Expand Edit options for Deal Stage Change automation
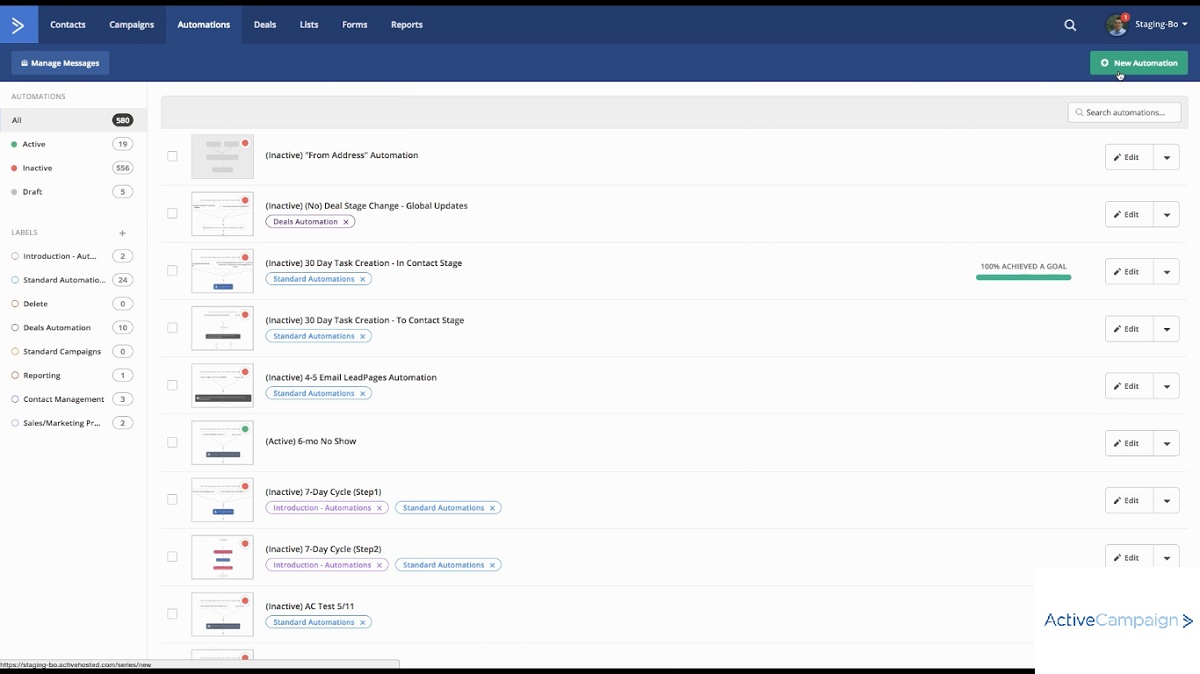This screenshot has height=674, width=1200. [x=1166, y=214]
